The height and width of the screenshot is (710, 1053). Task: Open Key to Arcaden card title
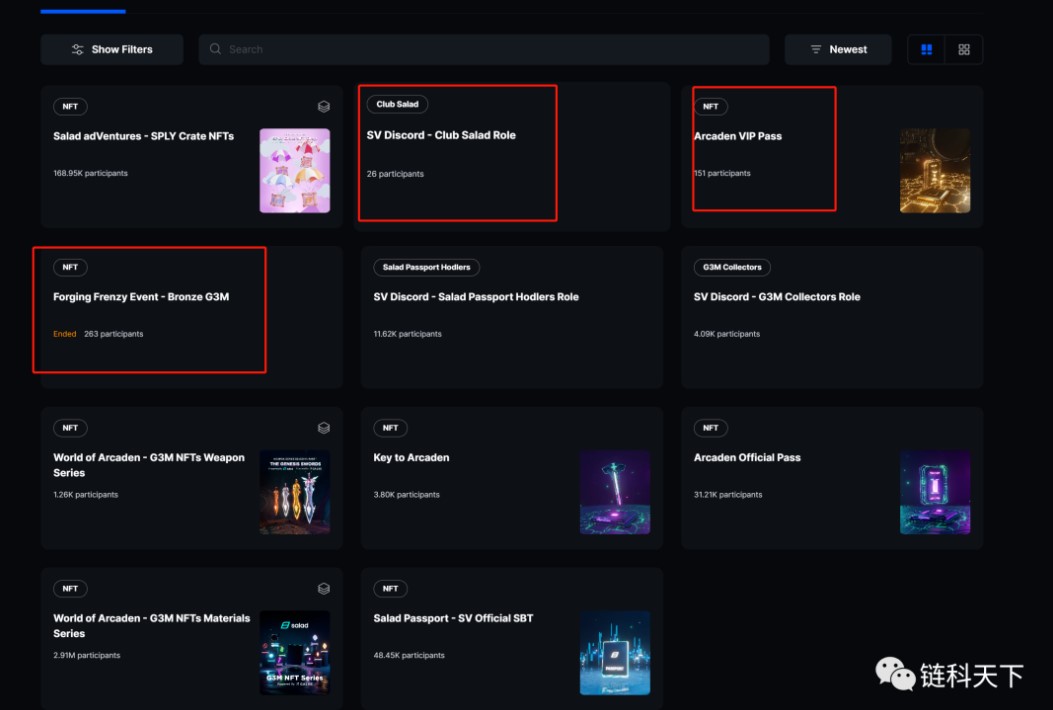[411, 457]
